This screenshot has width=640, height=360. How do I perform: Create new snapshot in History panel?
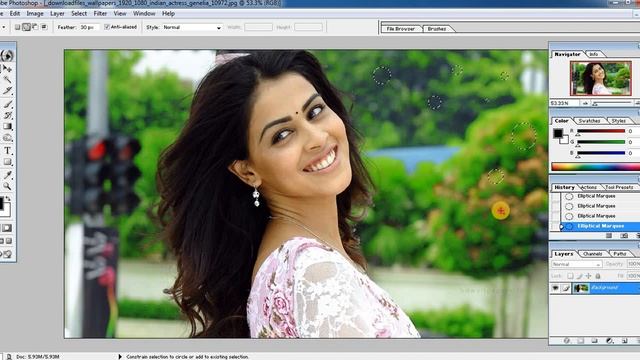coord(624,236)
